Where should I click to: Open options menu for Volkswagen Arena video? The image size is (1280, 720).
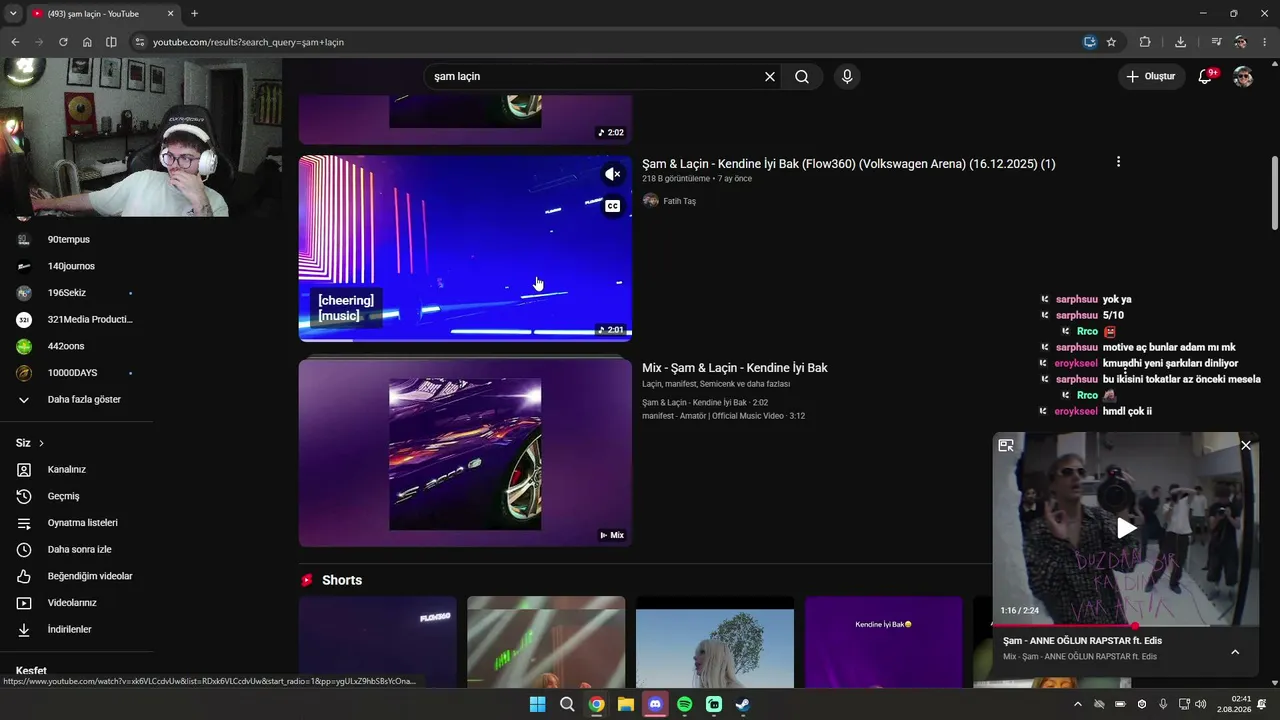click(1118, 162)
